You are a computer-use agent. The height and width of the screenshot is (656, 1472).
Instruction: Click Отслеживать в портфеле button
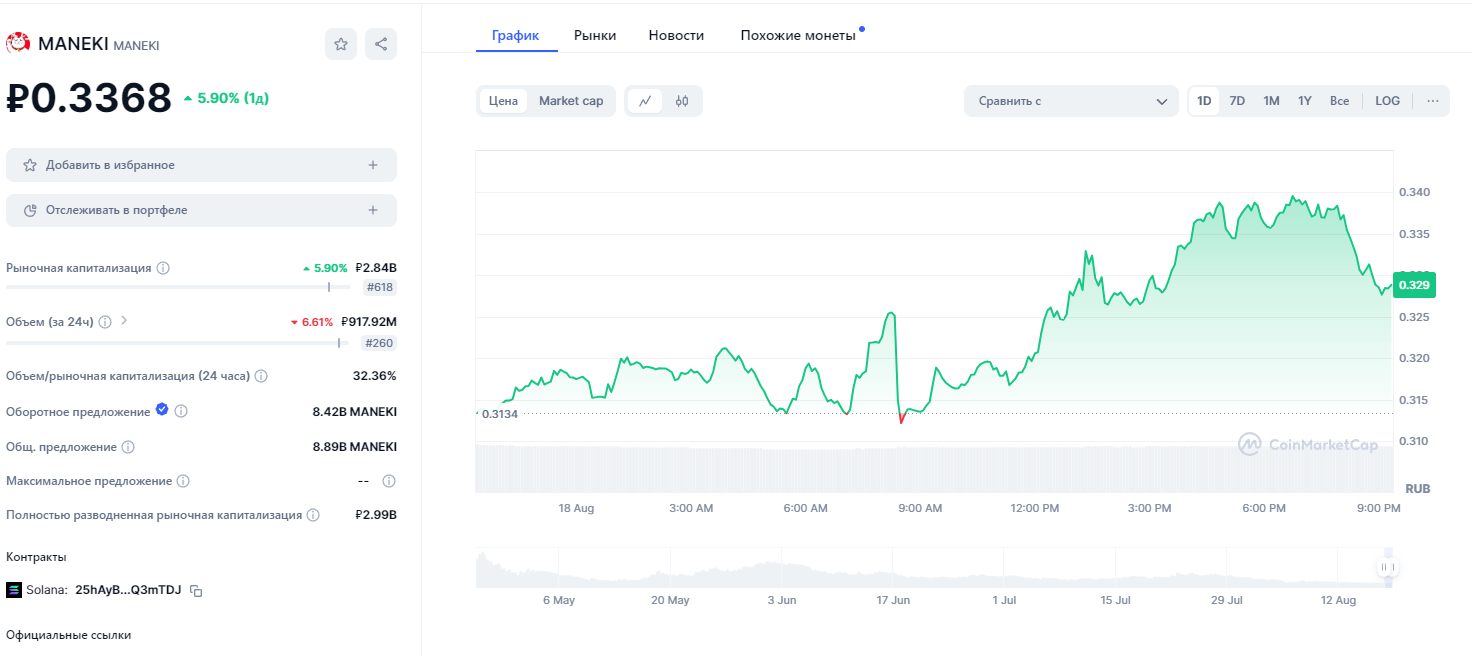(201, 210)
